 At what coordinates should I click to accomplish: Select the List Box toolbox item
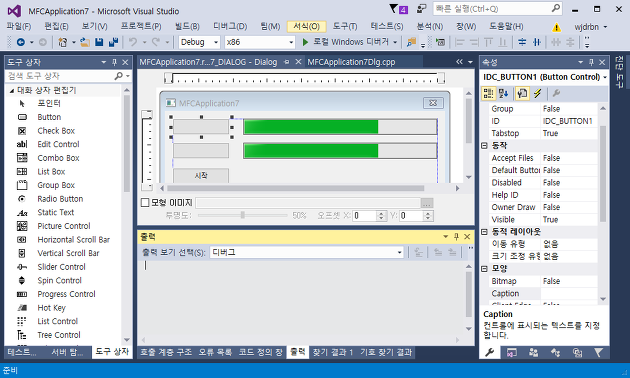tap(51, 172)
